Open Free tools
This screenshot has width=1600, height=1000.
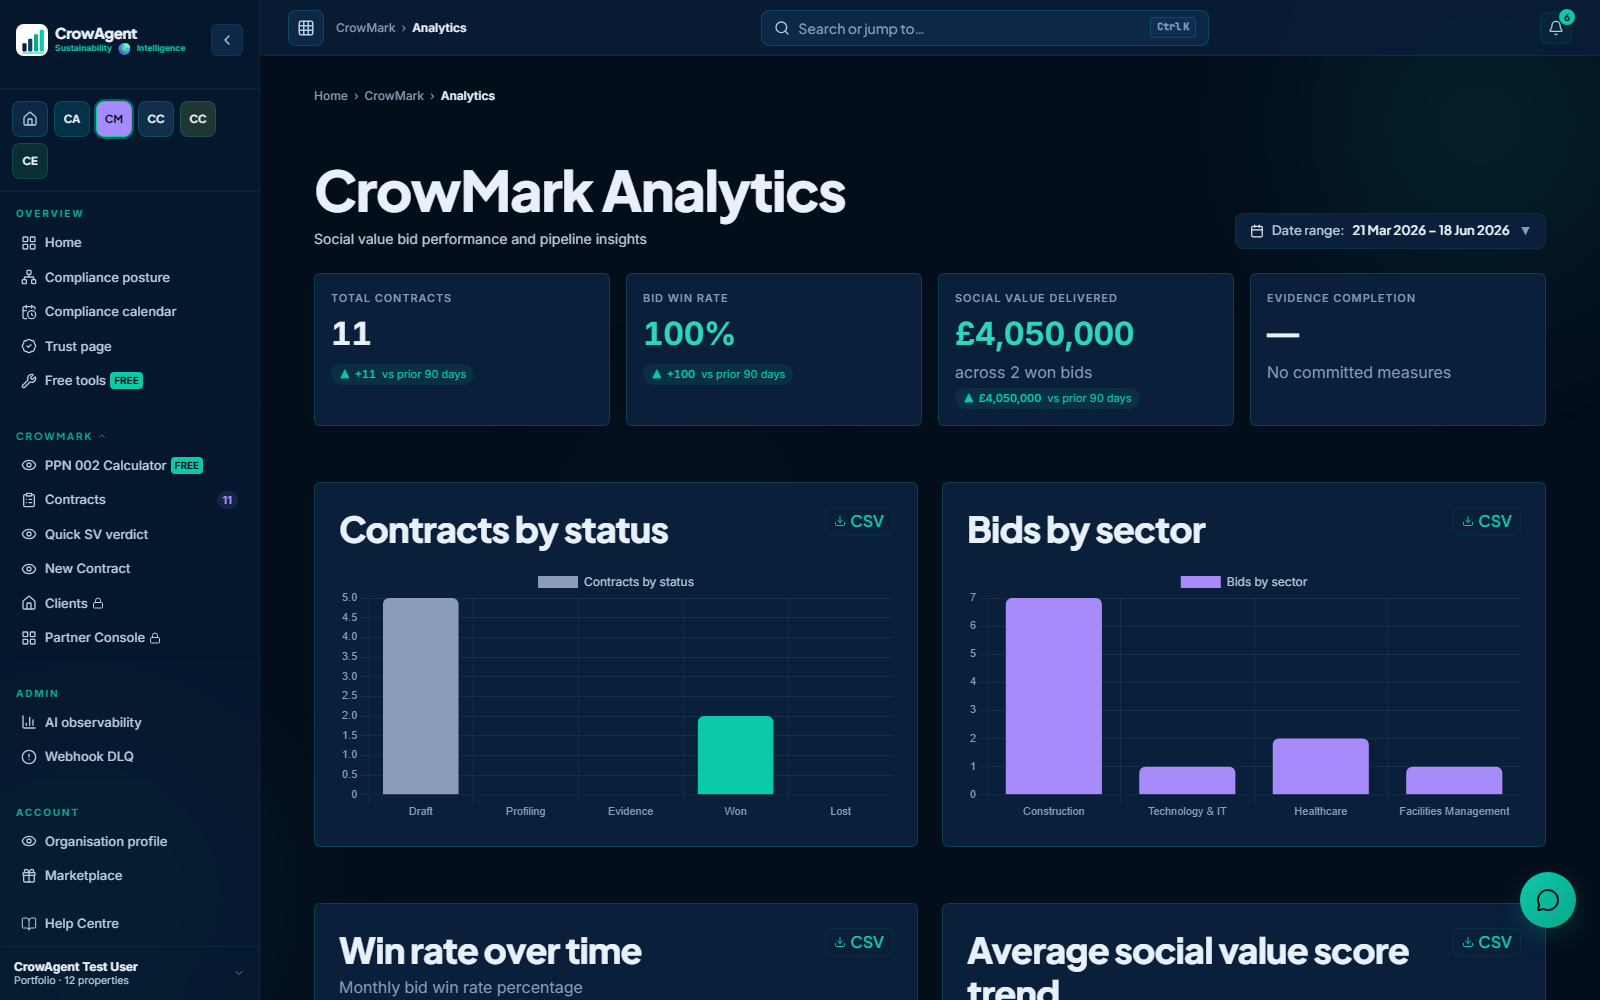[128, 381]
